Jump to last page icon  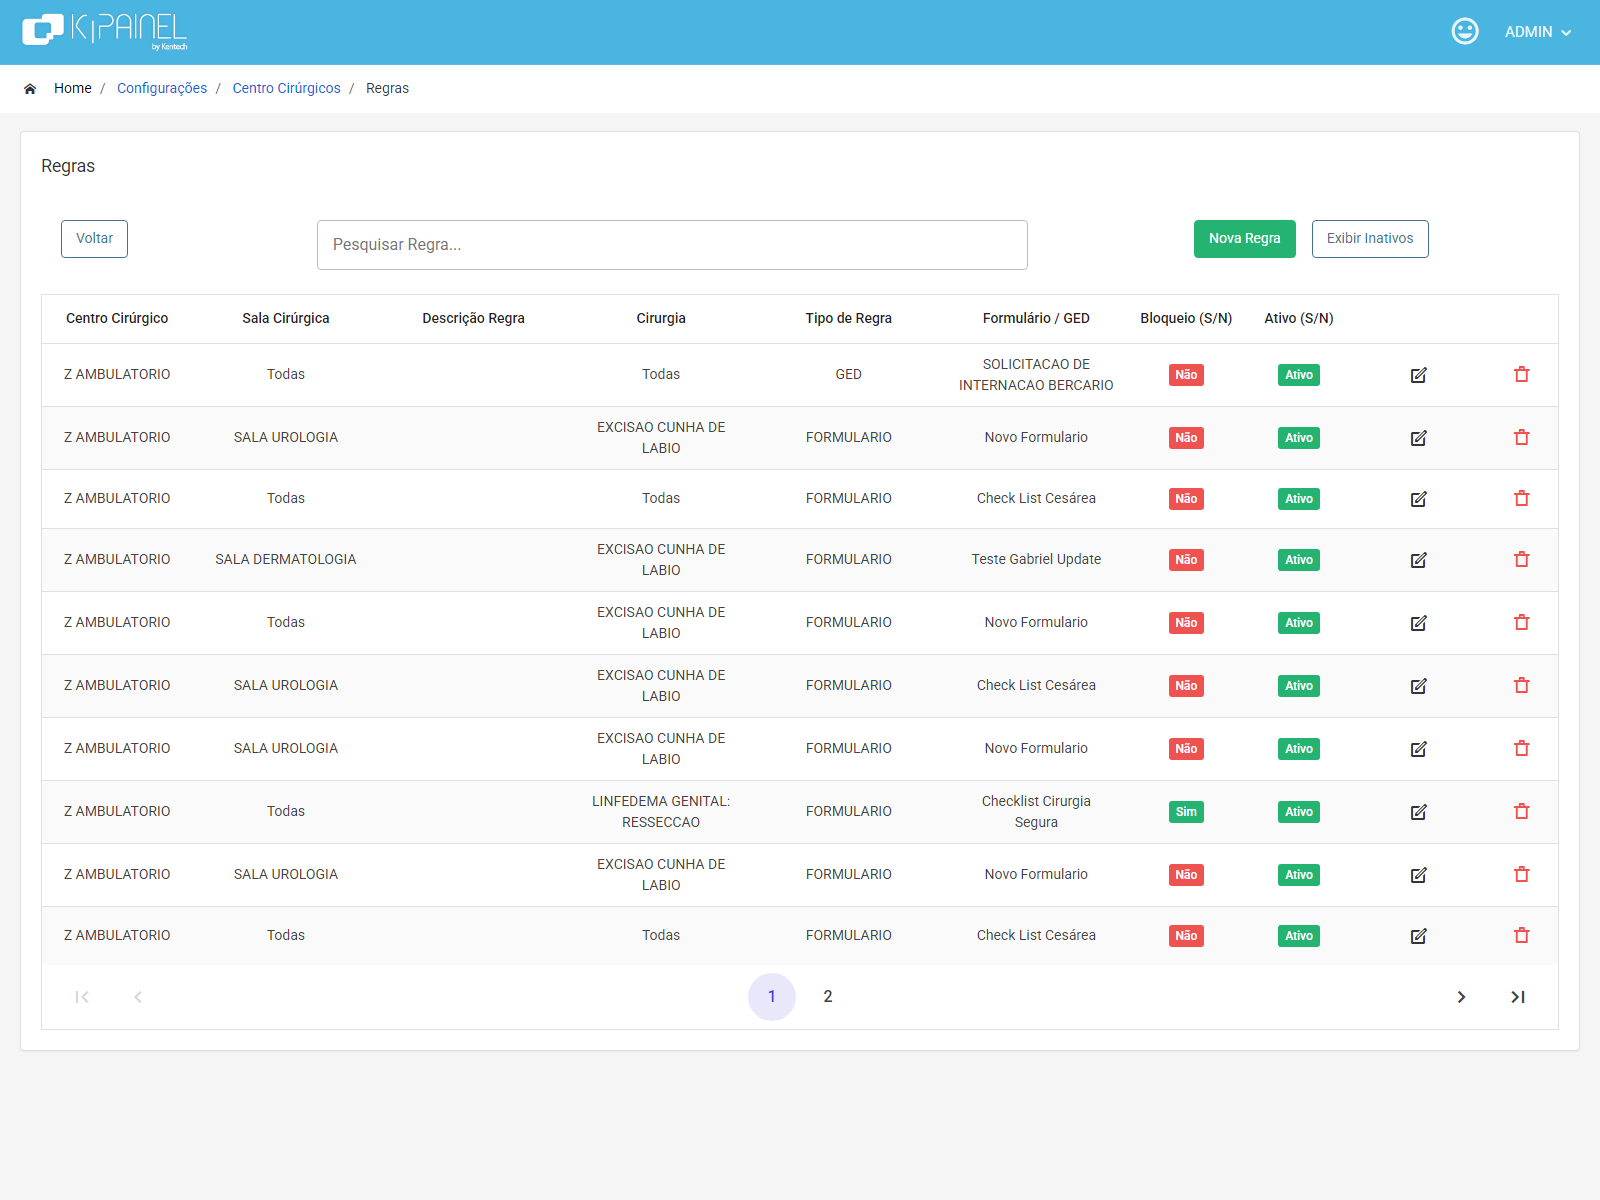1518,997
